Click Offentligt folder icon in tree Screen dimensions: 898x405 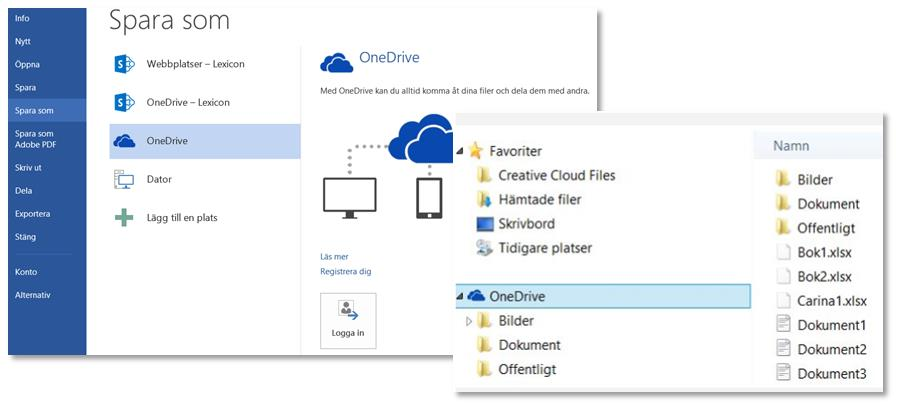click(x=485, y=369)
